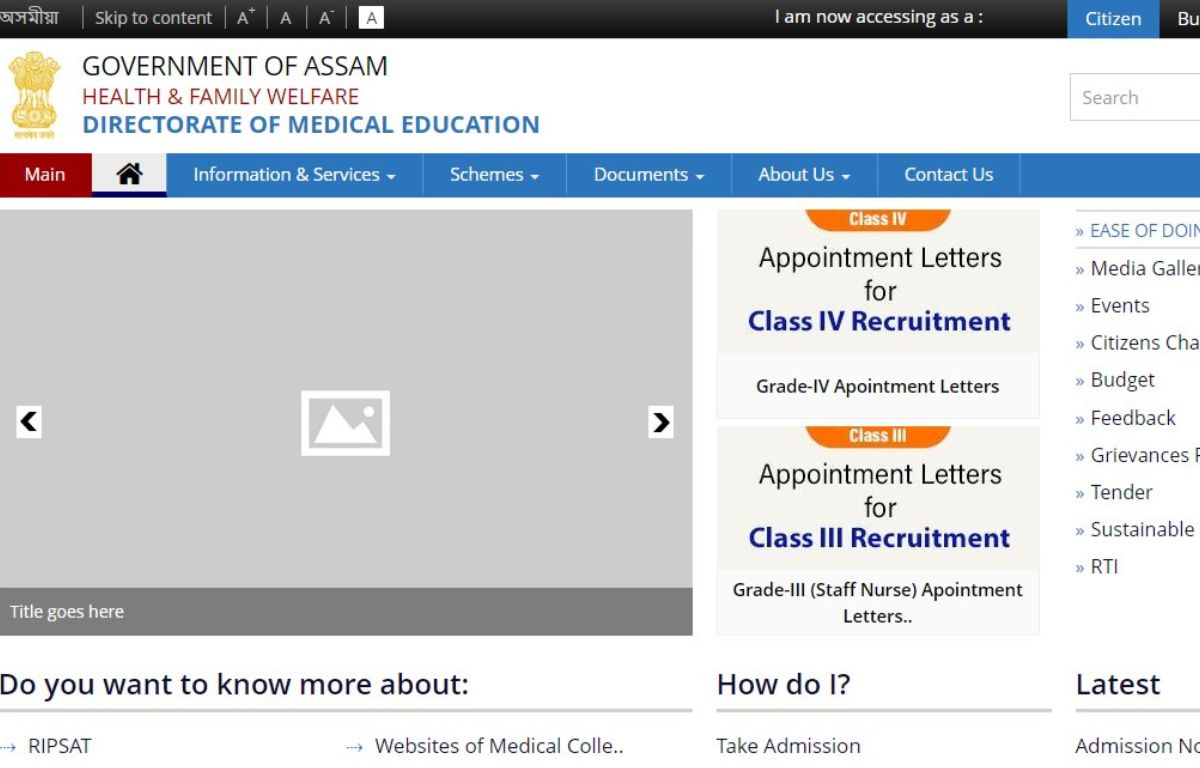The width and height of the screenshot is (1200, 768).
Task: Follow the Skip to content link
Action: pos(153,18)
